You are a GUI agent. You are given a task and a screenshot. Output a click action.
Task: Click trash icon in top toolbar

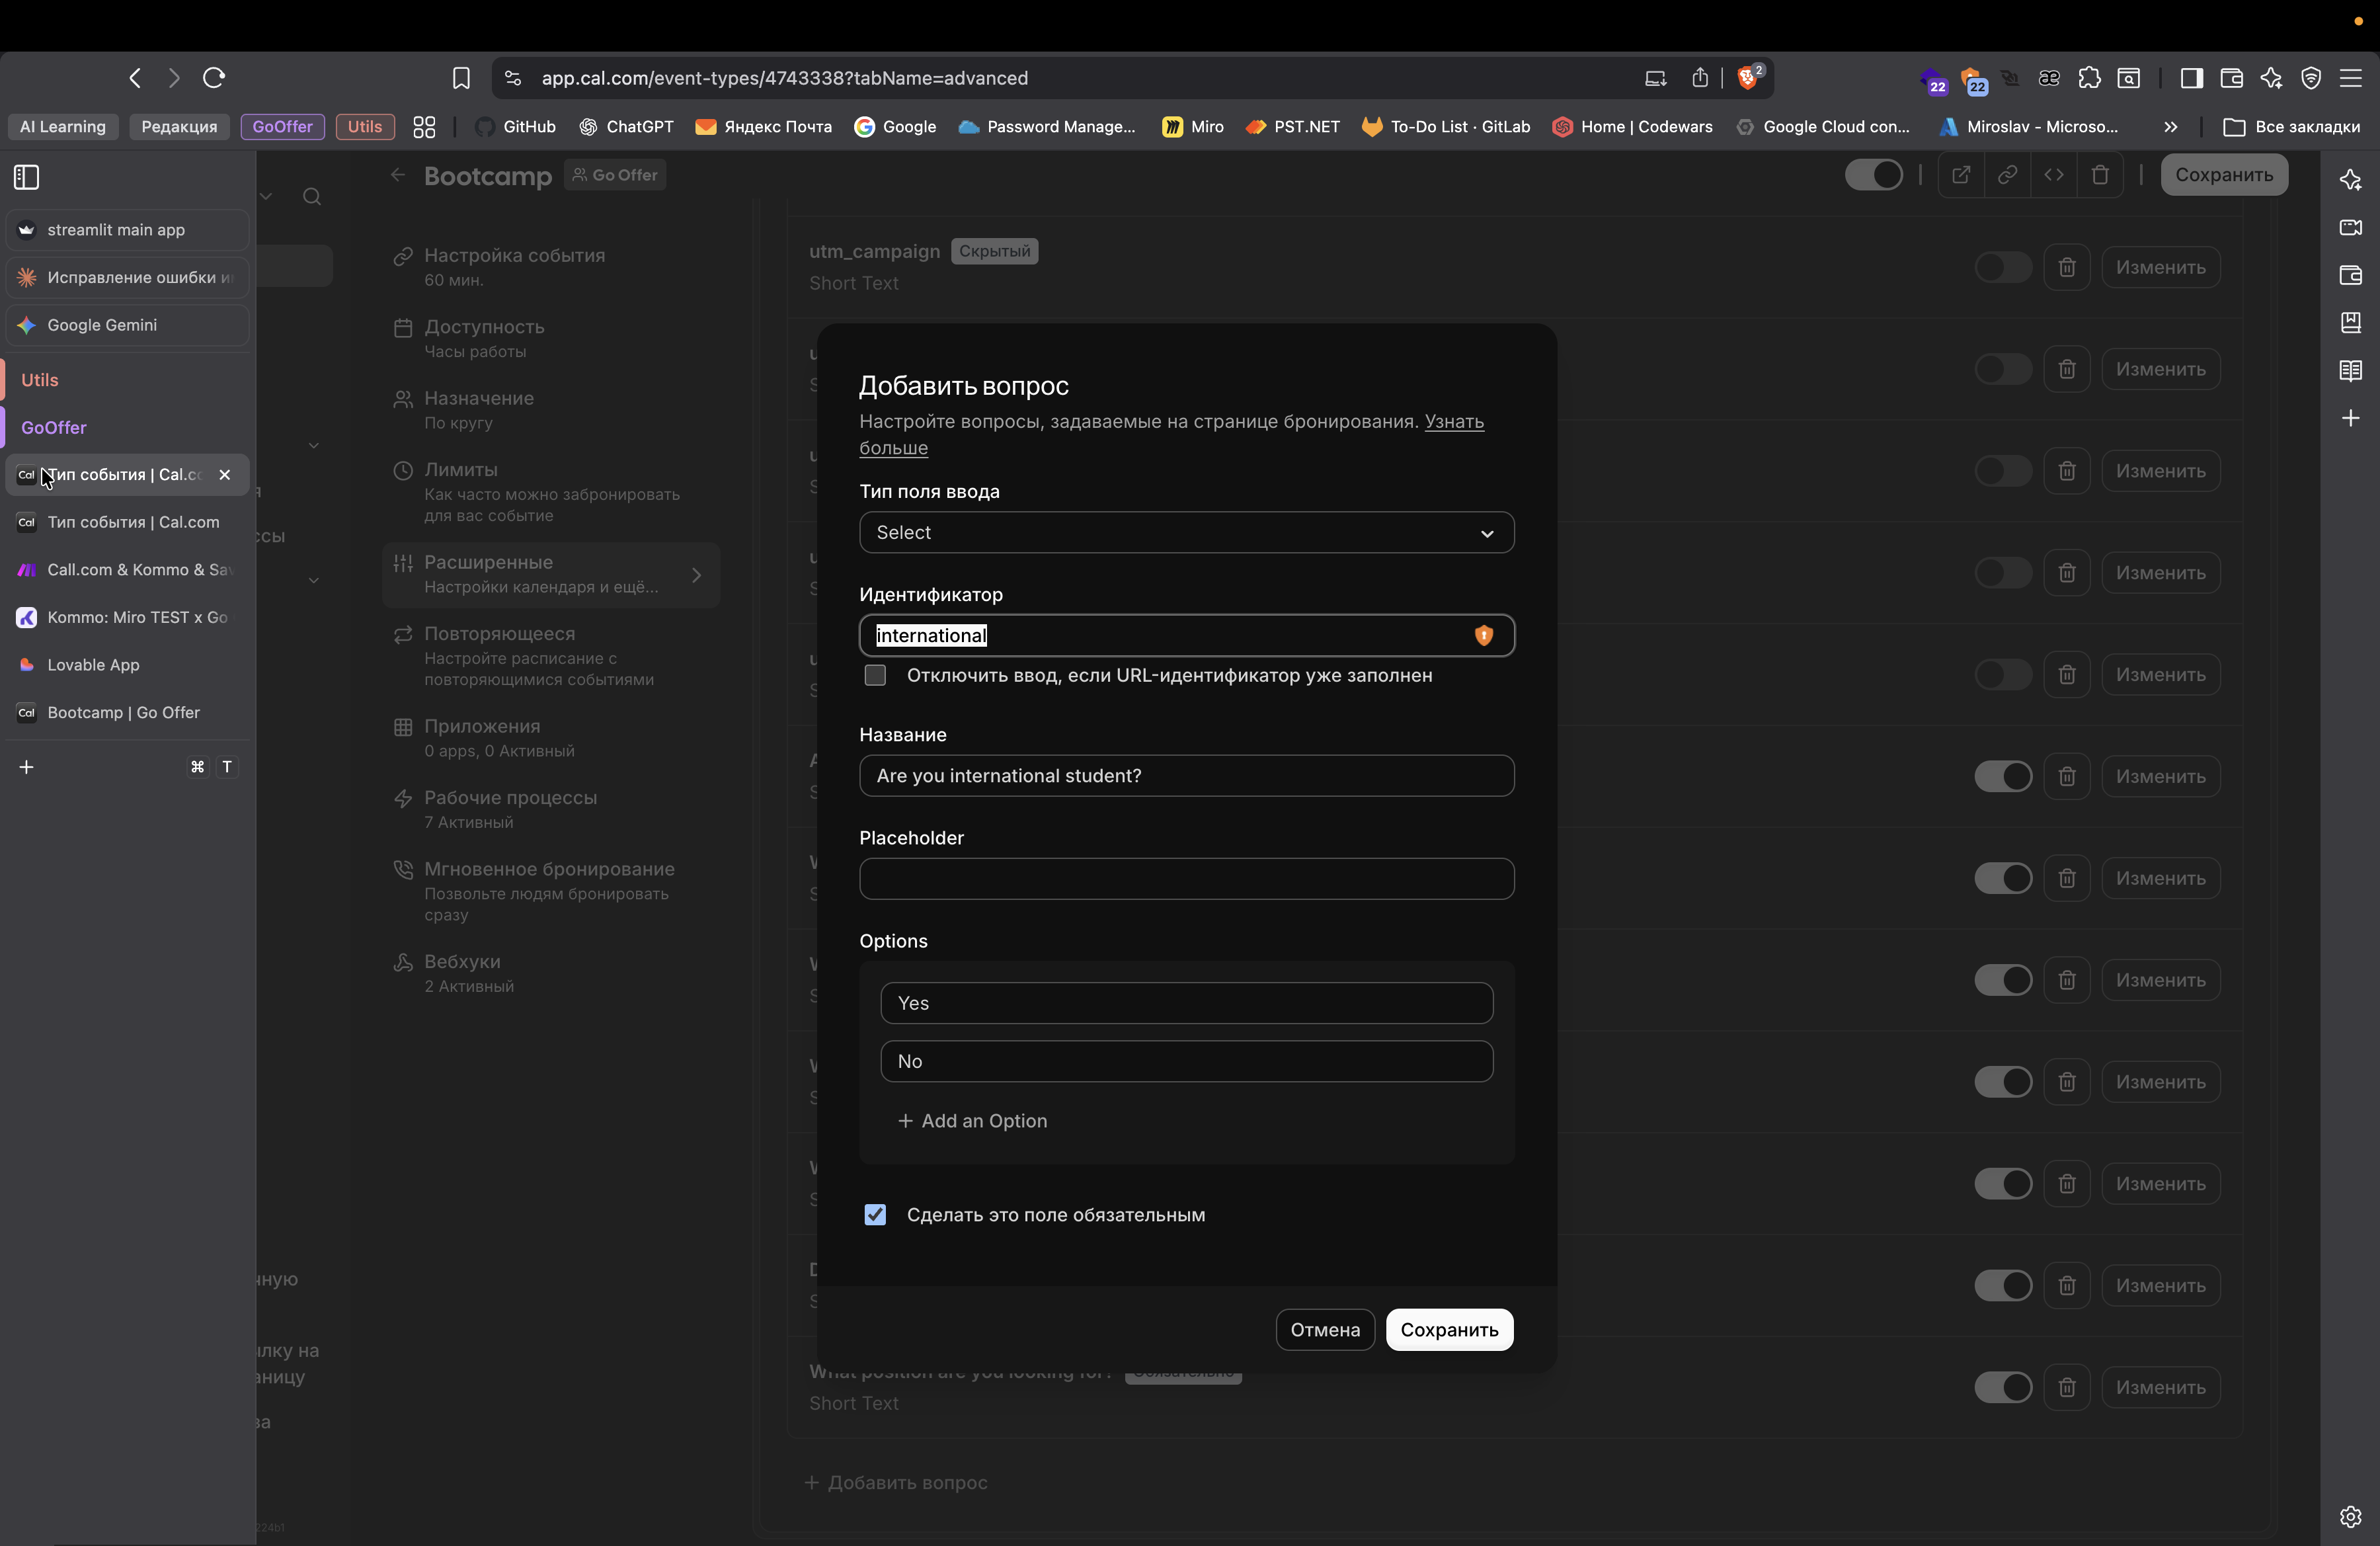pos(2100,175)
